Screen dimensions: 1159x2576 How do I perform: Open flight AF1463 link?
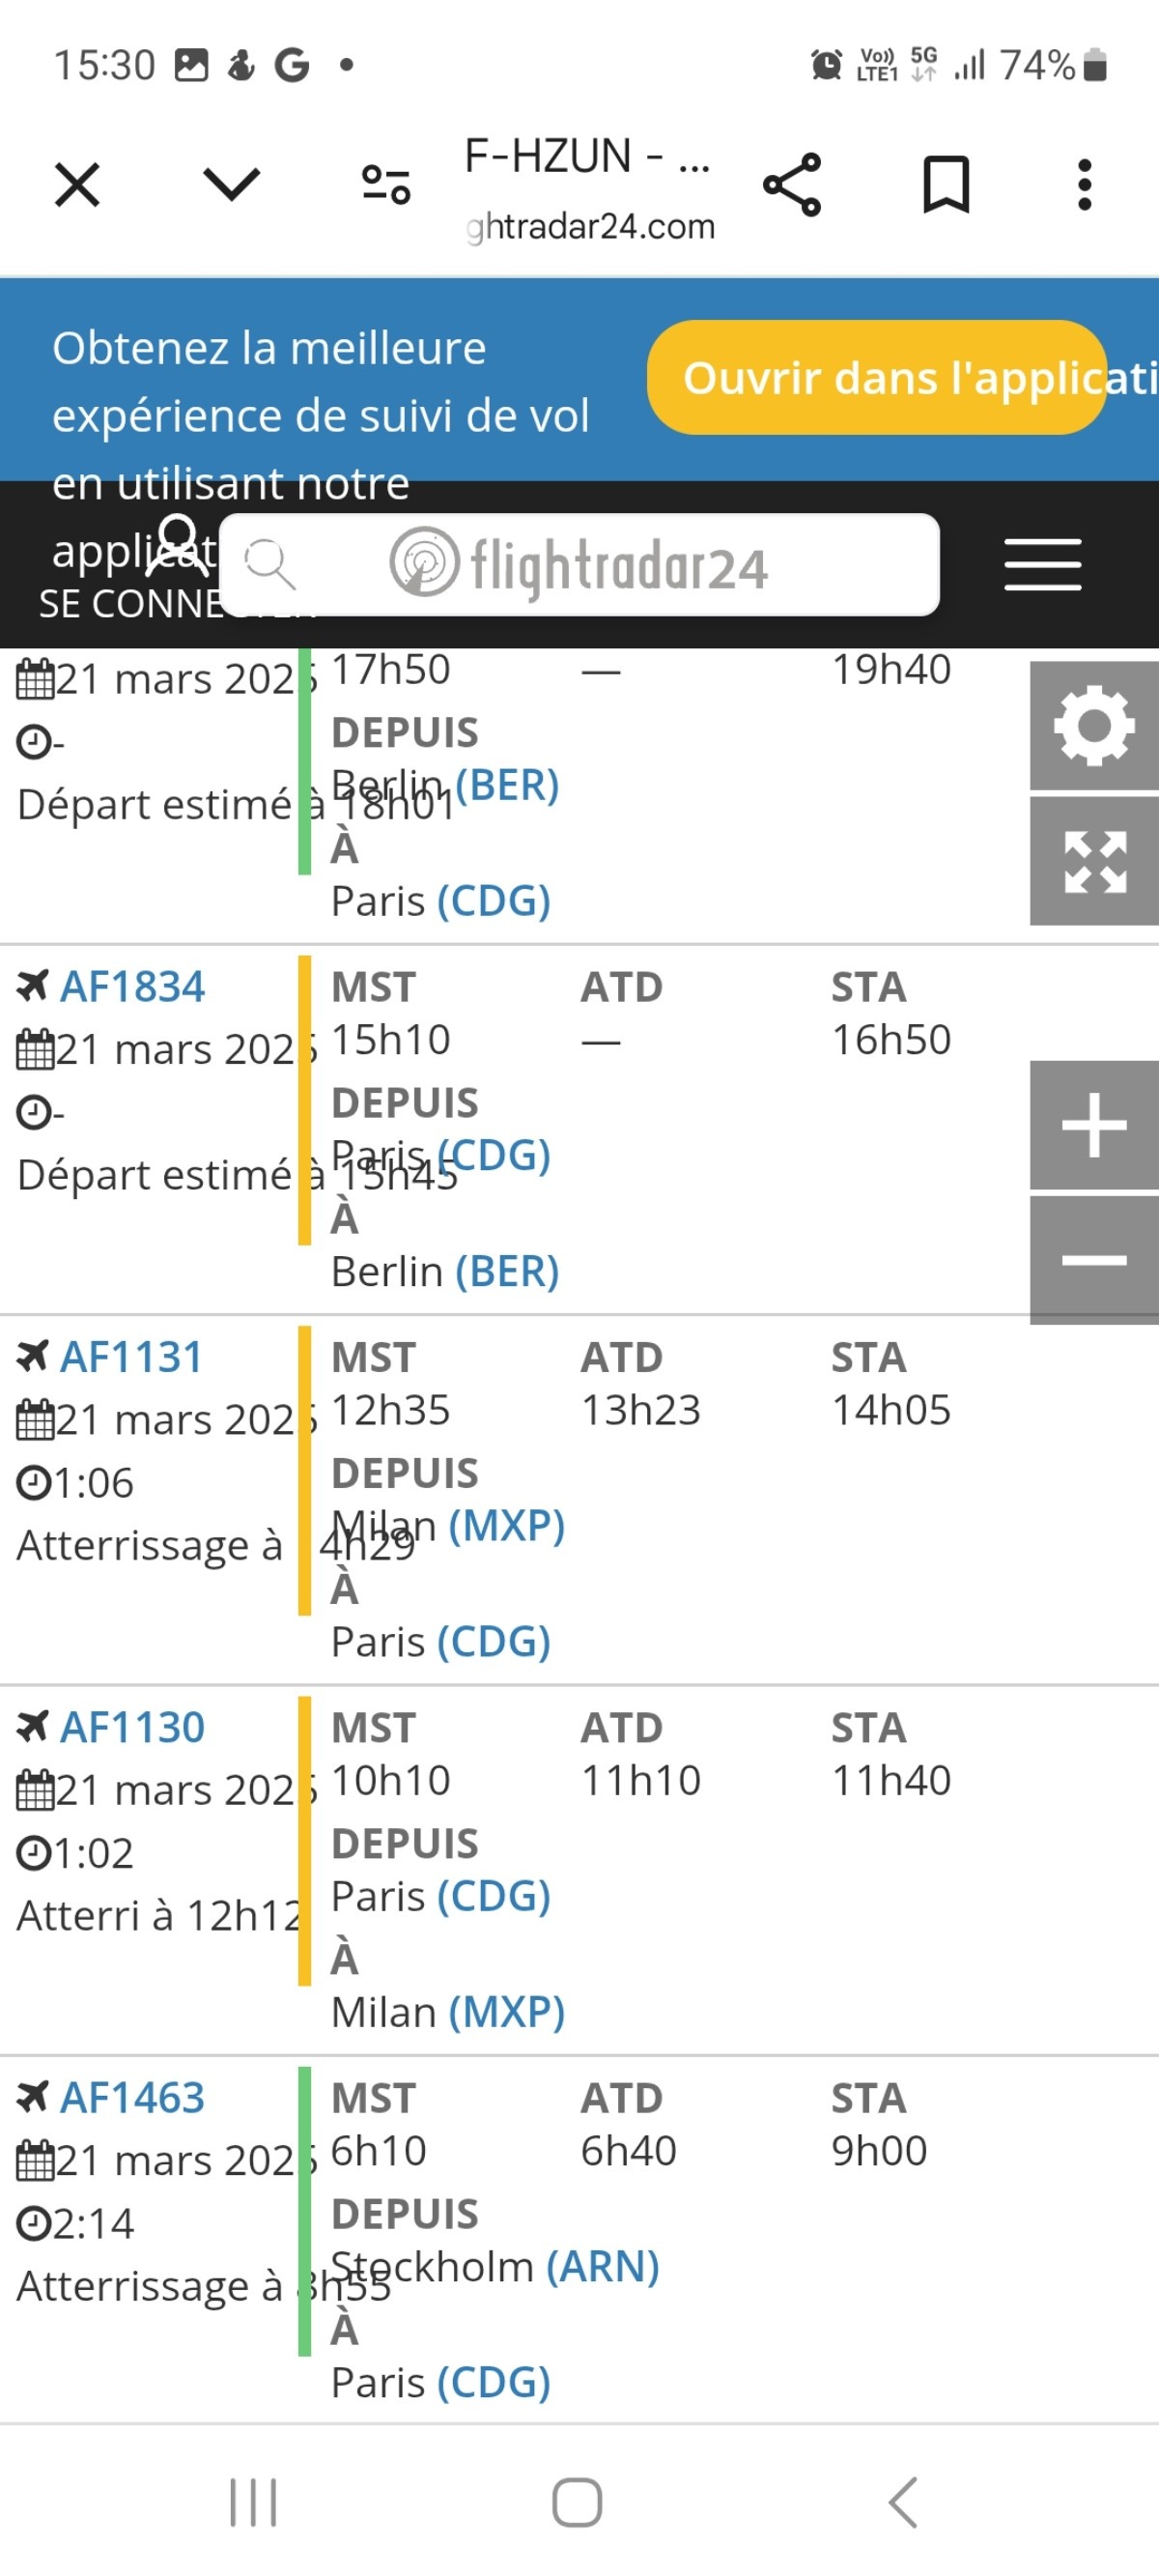pyautogui.click(x=132, y=2098)
